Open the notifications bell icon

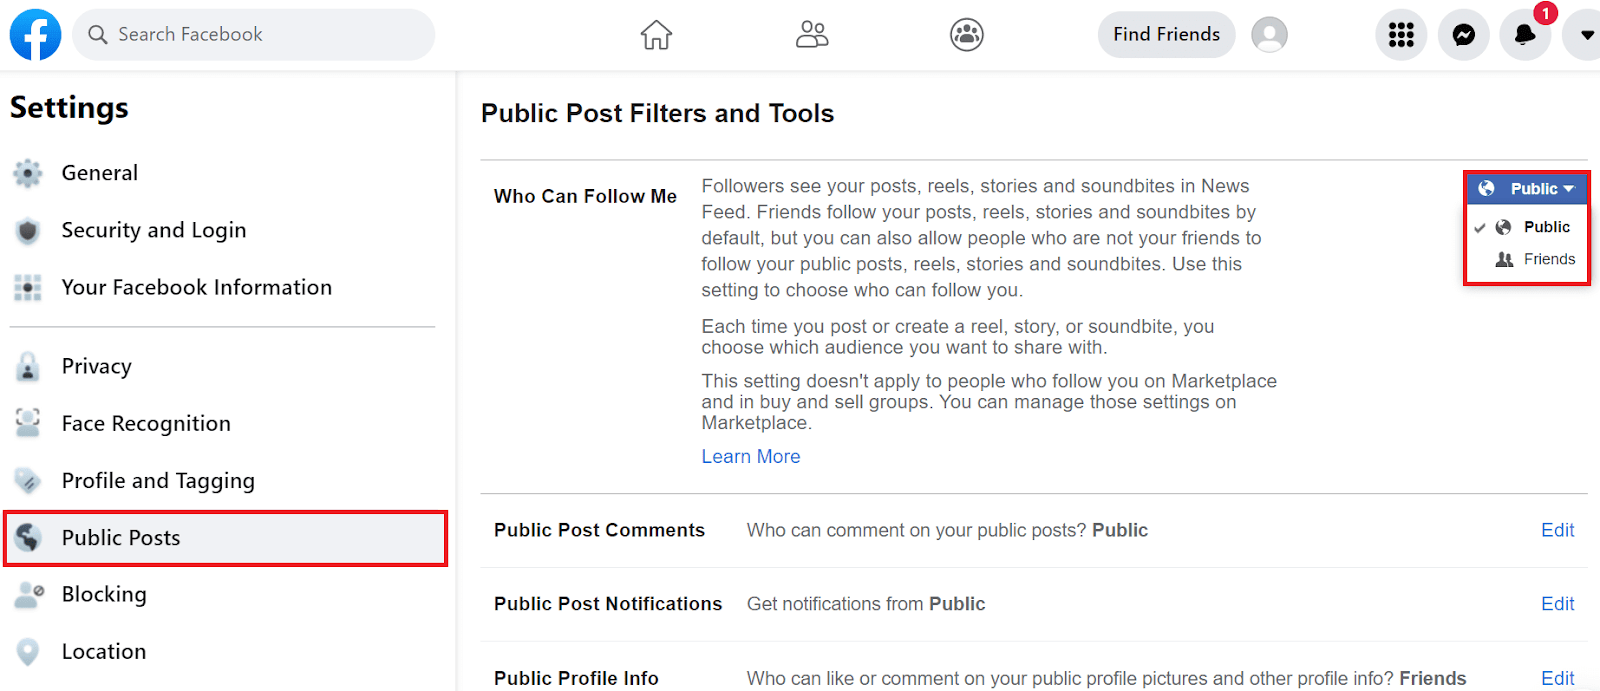(x=1525, y=35)
